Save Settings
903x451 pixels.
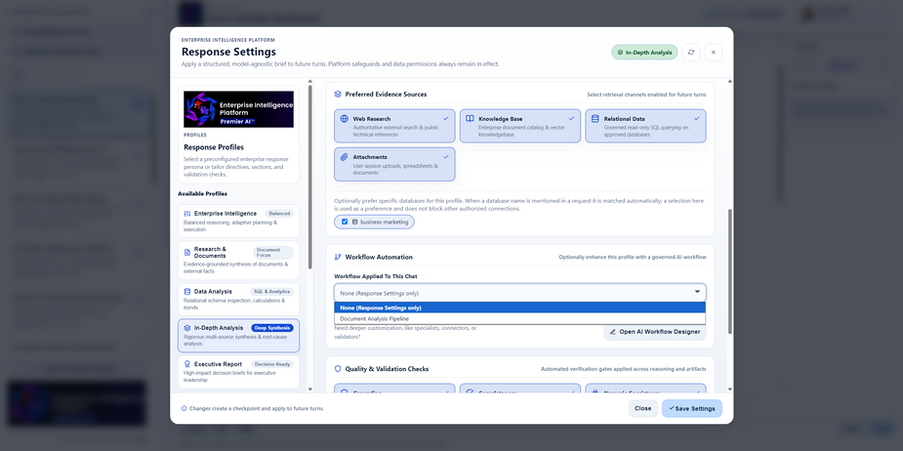tap(692, 408)
